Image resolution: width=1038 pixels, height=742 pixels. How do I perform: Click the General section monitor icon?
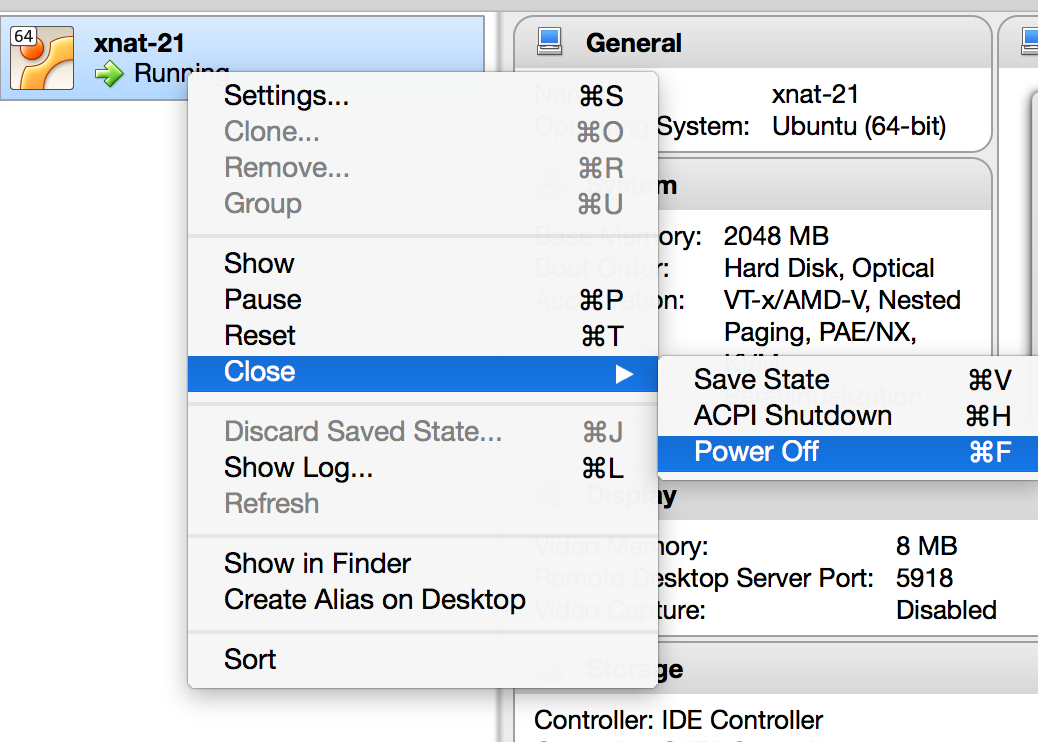point(549,42)
